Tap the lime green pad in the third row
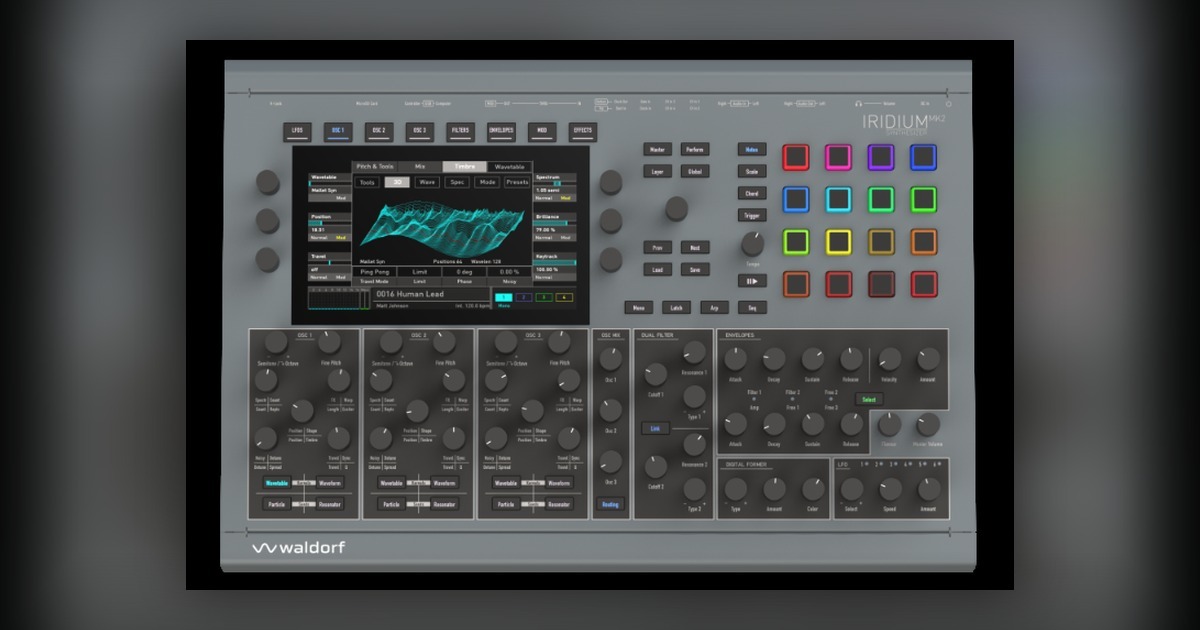This screenshot has height=630, width=1200. 796,242
